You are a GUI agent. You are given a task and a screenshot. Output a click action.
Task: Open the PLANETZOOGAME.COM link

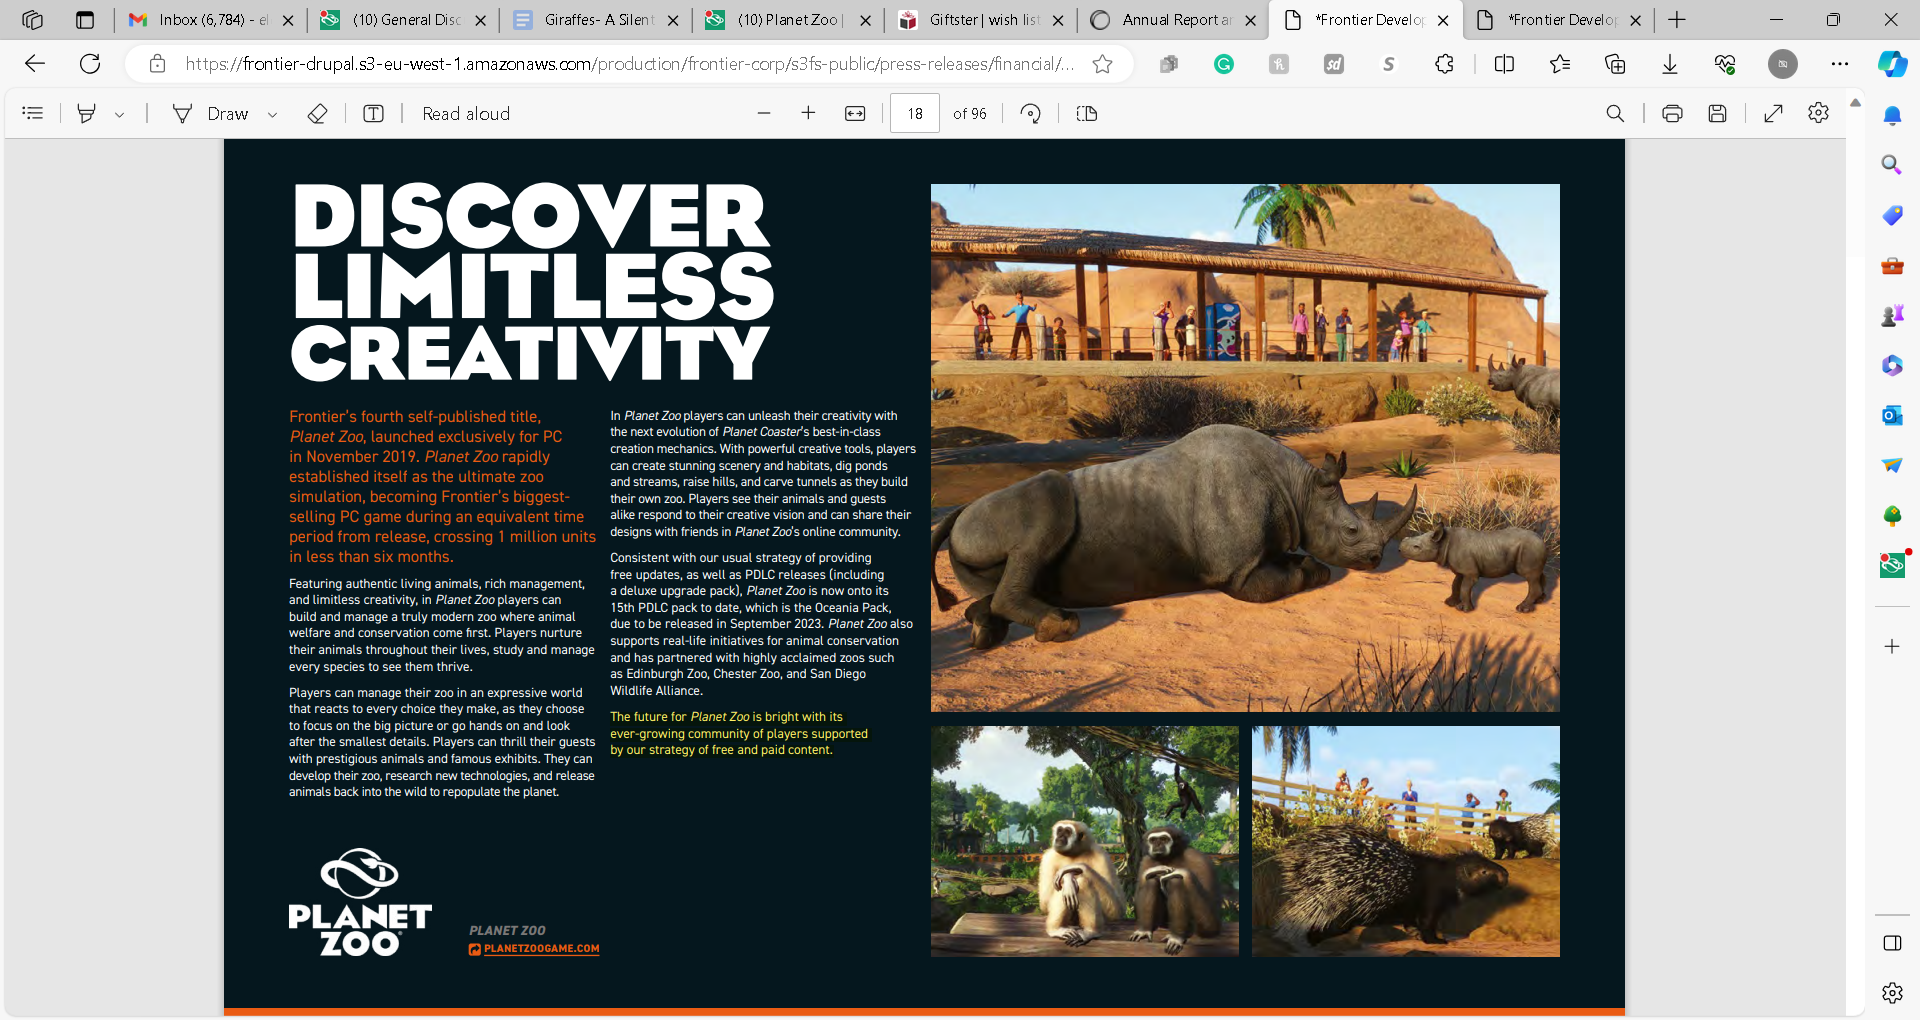[x=541, y=949]
